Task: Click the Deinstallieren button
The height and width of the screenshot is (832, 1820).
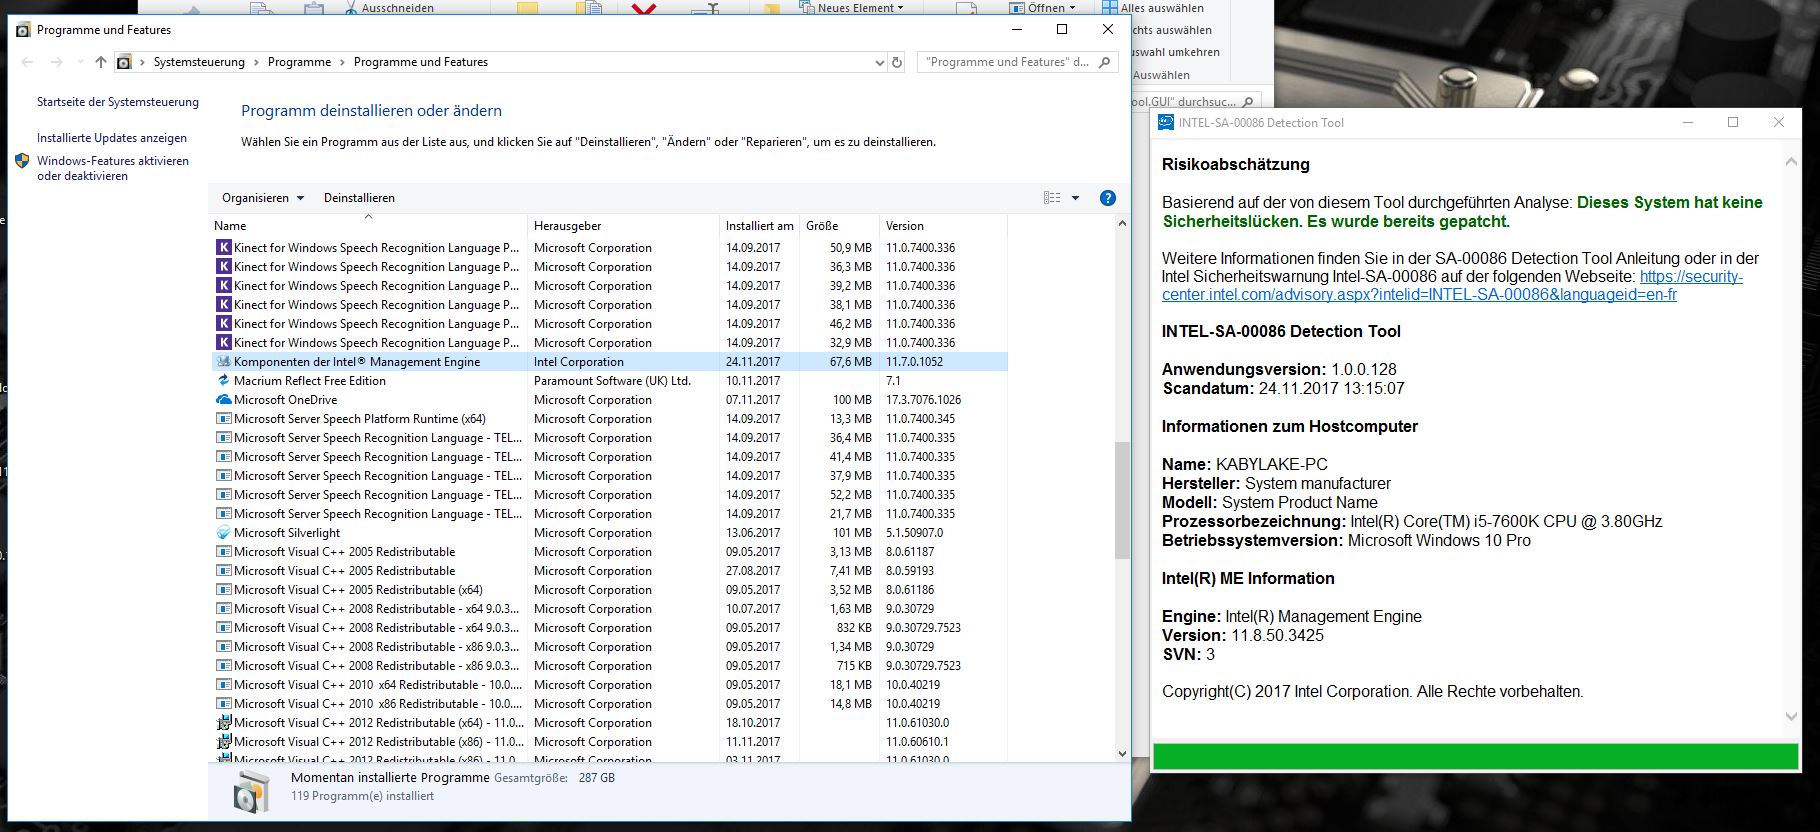Action: pyautogui.click(x=359, y=198)
